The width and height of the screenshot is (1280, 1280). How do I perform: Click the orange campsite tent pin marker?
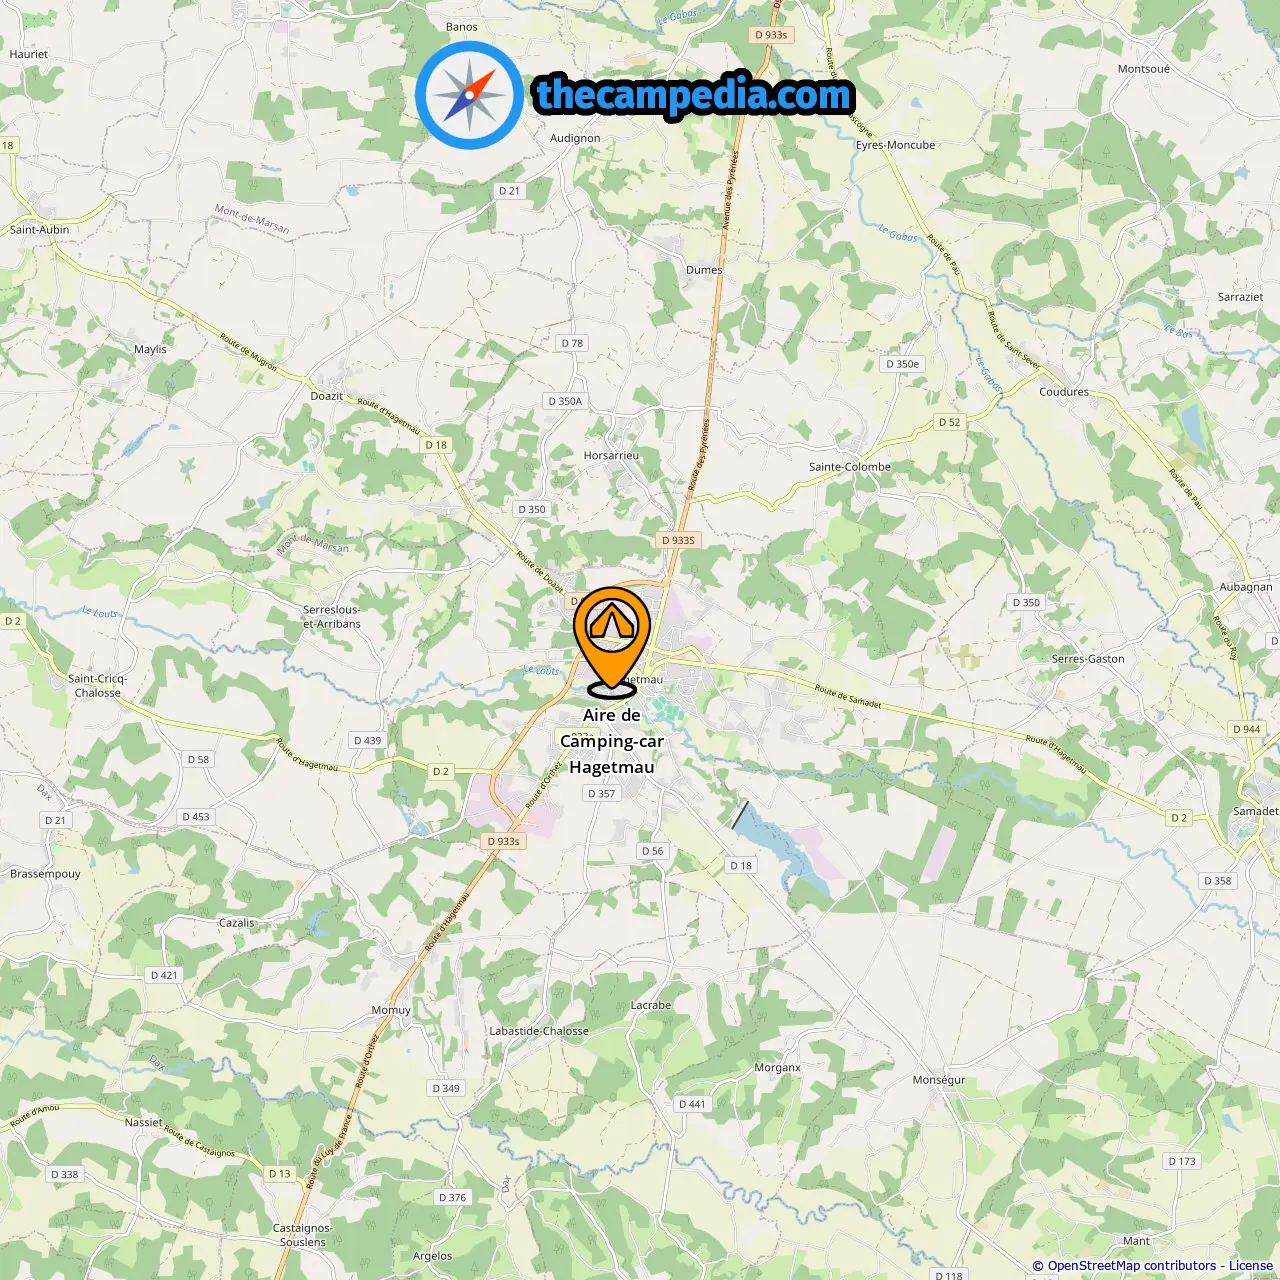click(611, 641)
